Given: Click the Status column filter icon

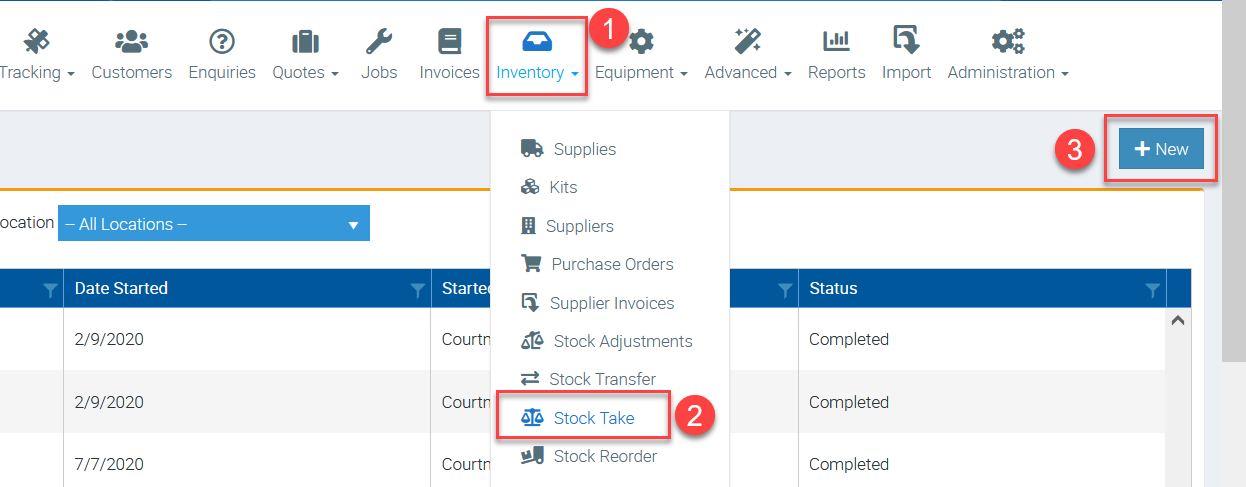Looking at the screenshot, I should click(1152, 289).
